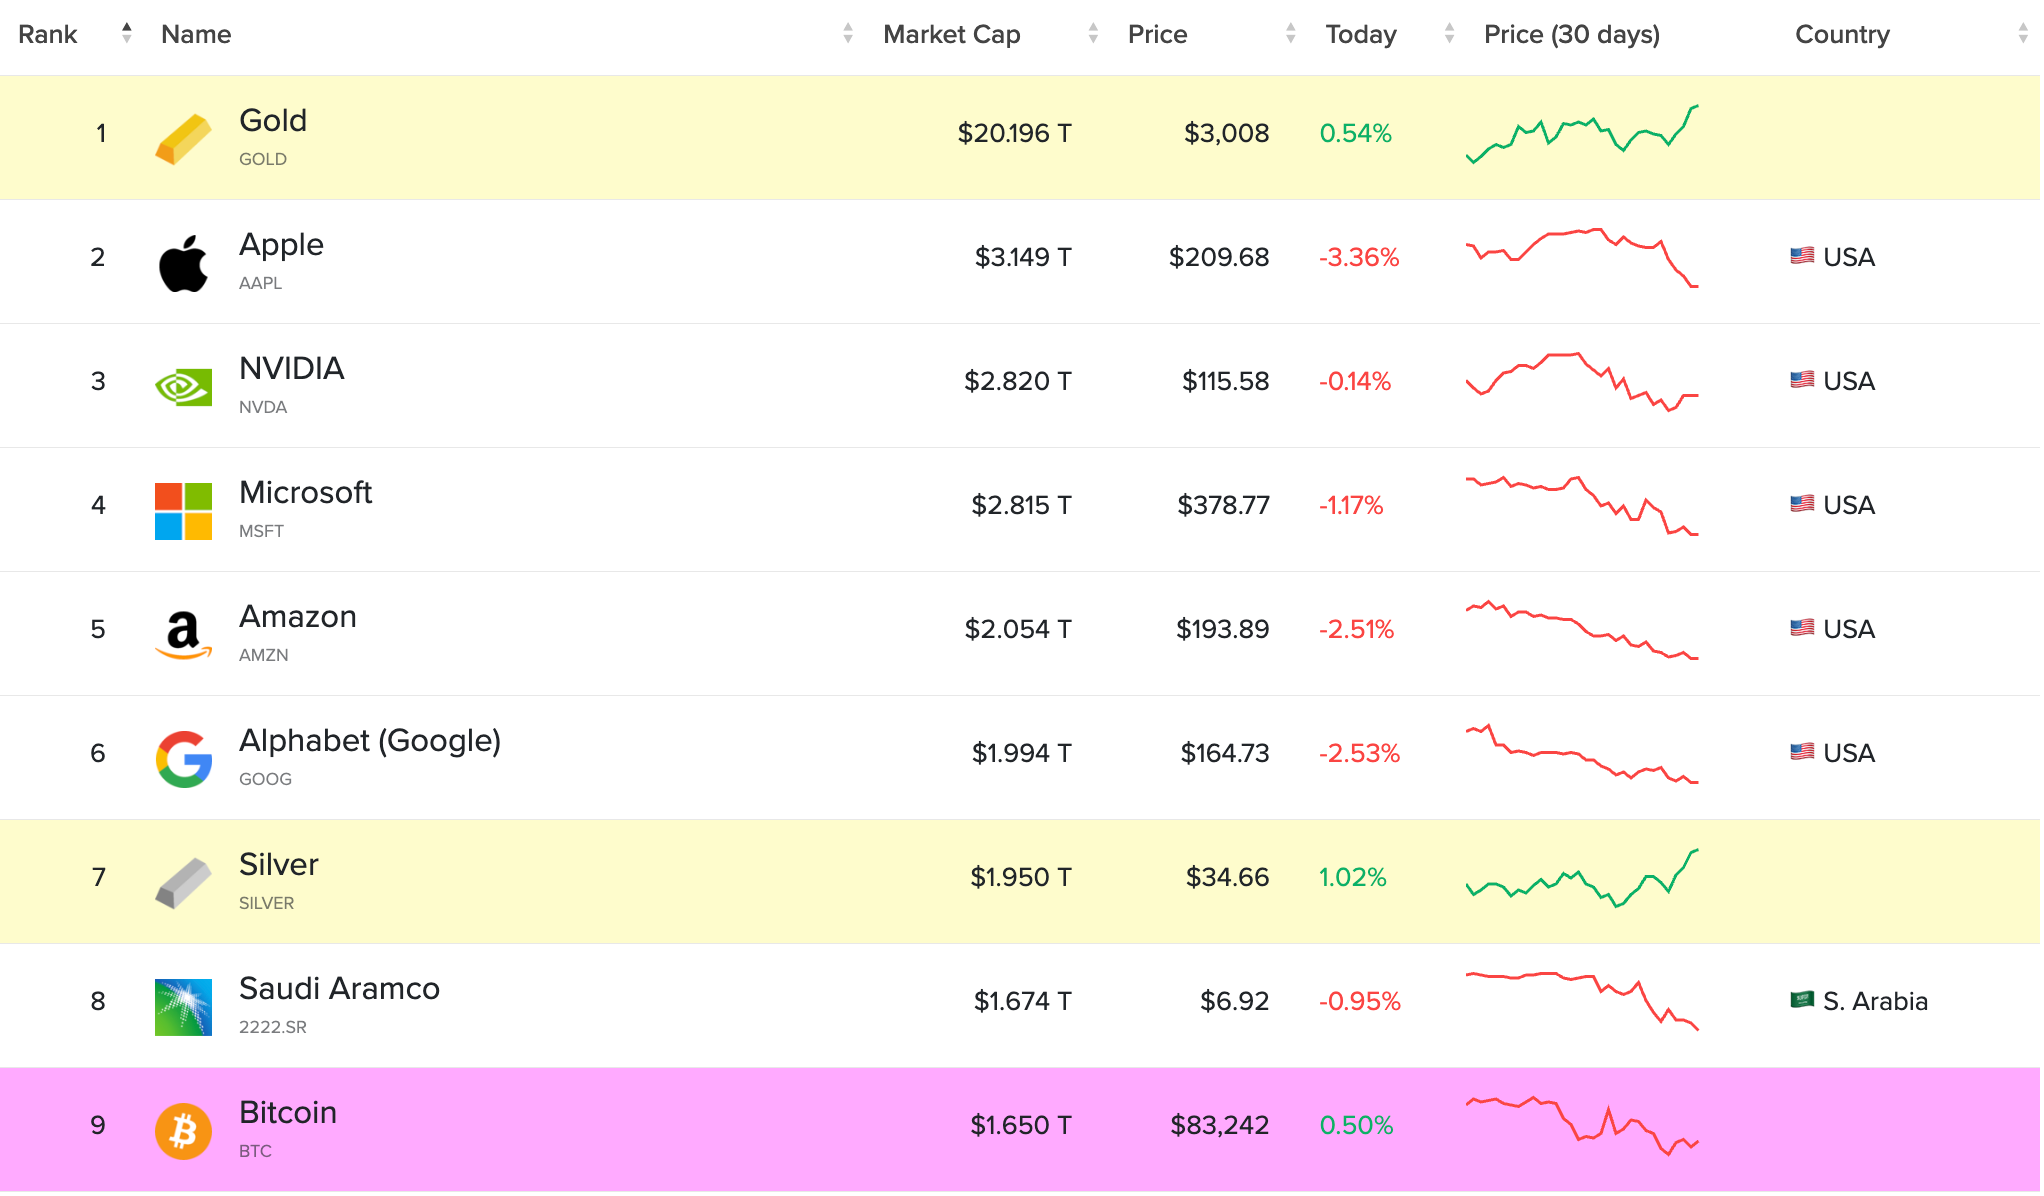The width and height of the screenshot is (2044, 1196).
Task: Click Apple's -3.36% daily change
Action: [1359, 257]
